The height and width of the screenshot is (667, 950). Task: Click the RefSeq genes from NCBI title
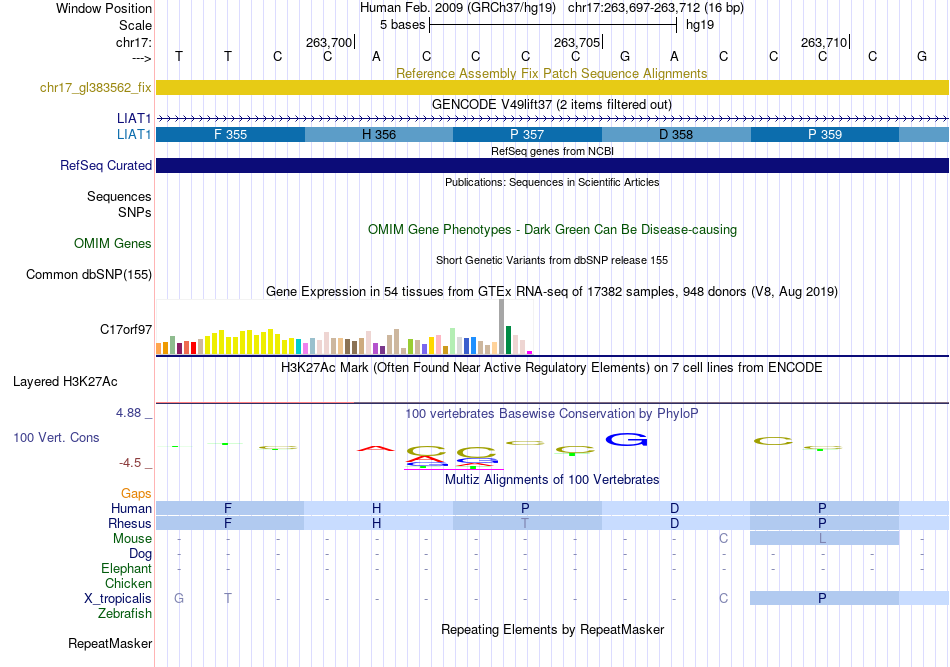coord(552,151)
